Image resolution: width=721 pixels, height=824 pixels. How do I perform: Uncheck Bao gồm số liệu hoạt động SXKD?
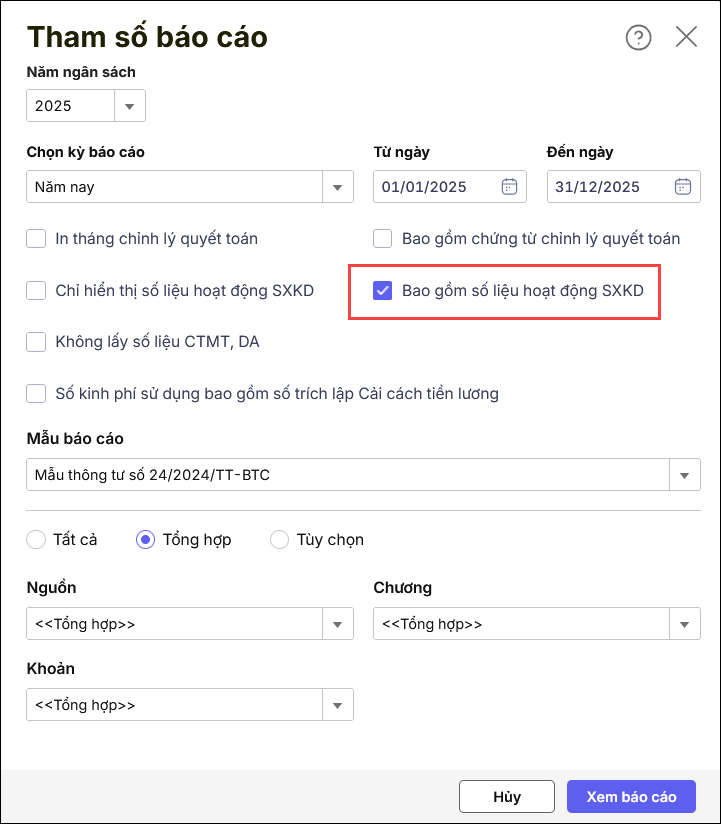point(382,291)
